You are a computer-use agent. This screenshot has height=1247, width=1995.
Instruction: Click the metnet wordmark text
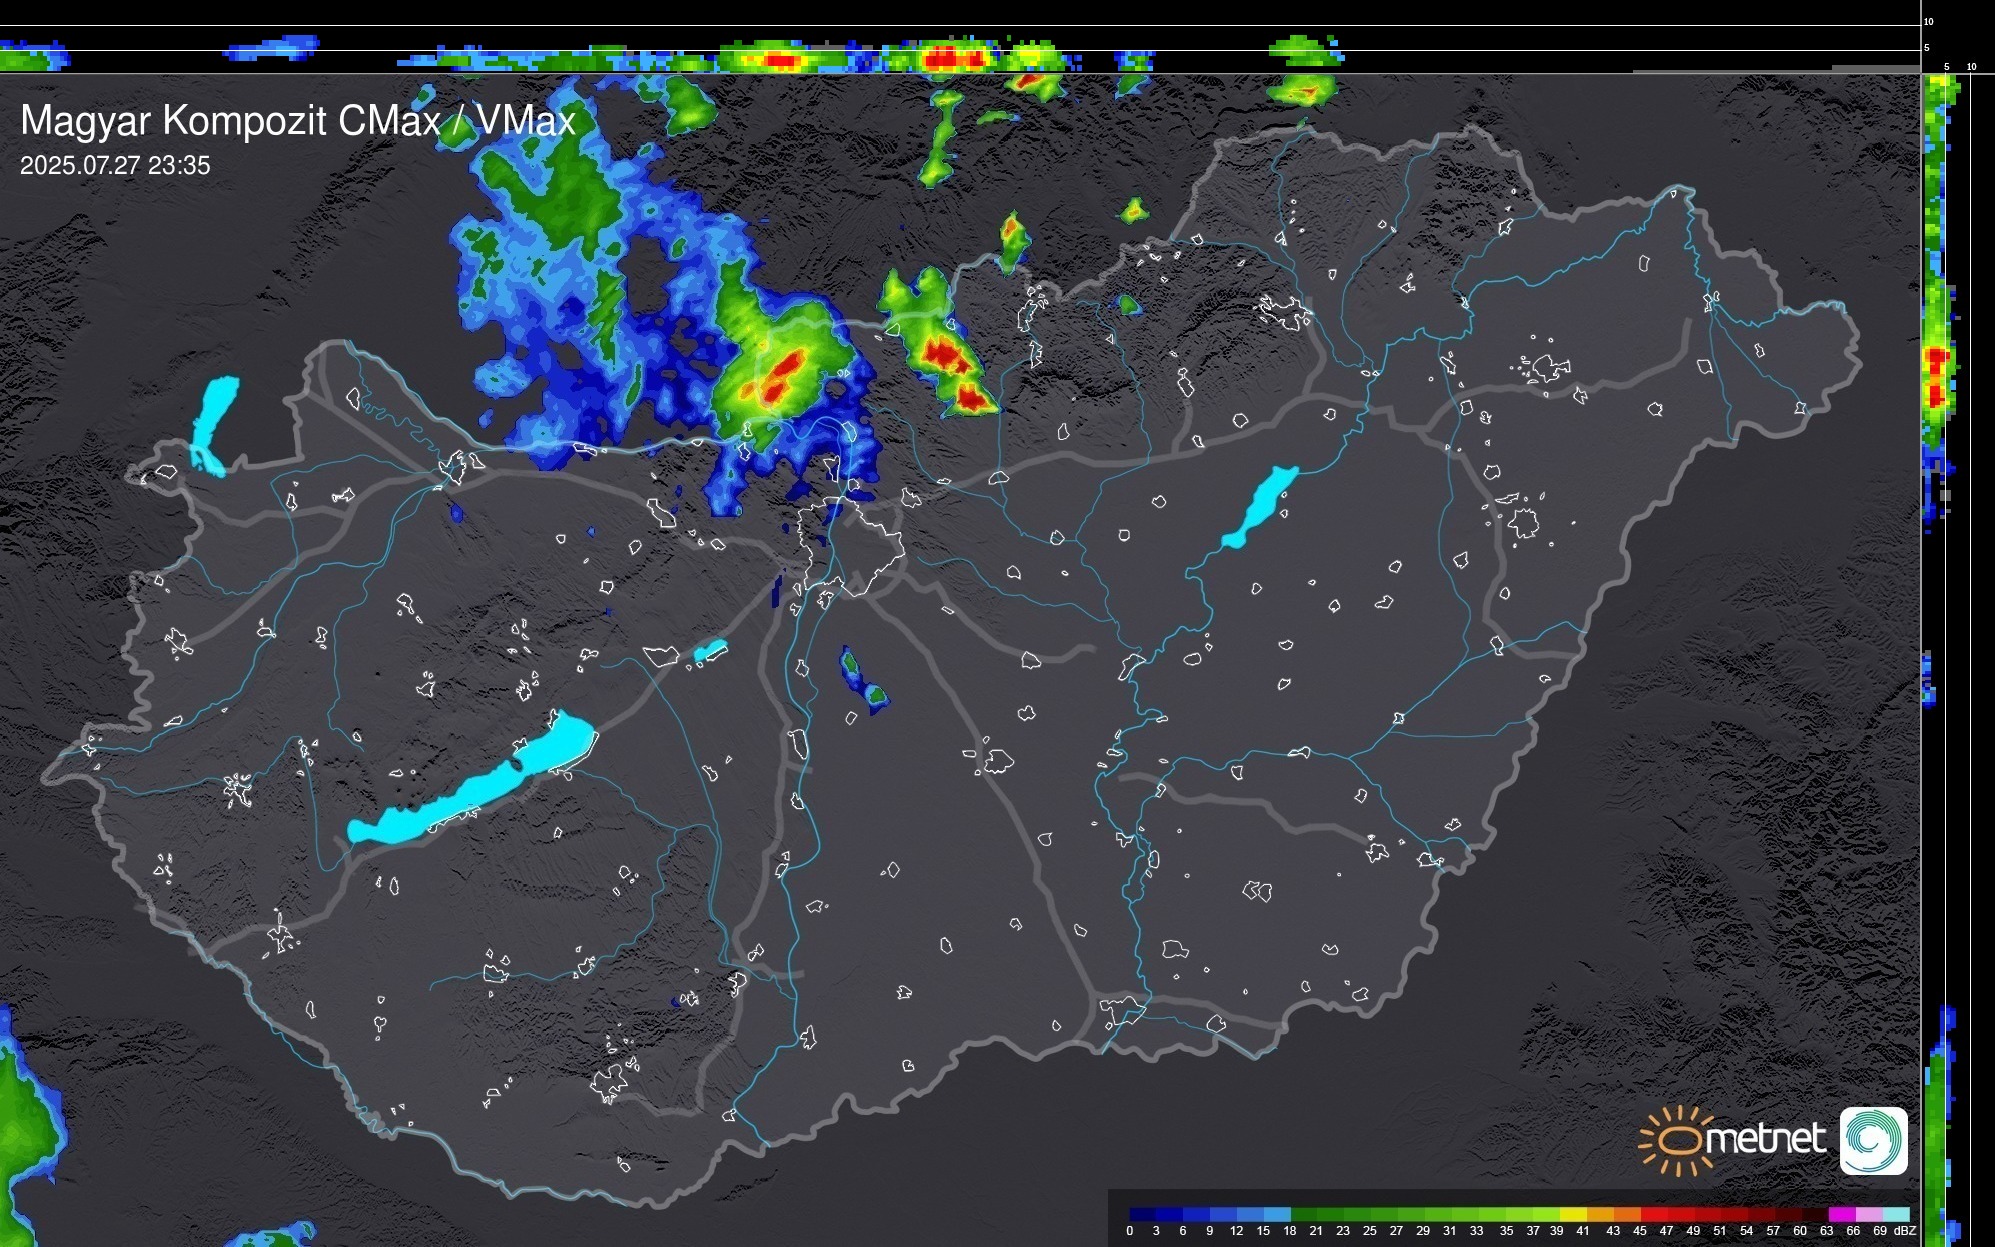coord(1765,1139)
